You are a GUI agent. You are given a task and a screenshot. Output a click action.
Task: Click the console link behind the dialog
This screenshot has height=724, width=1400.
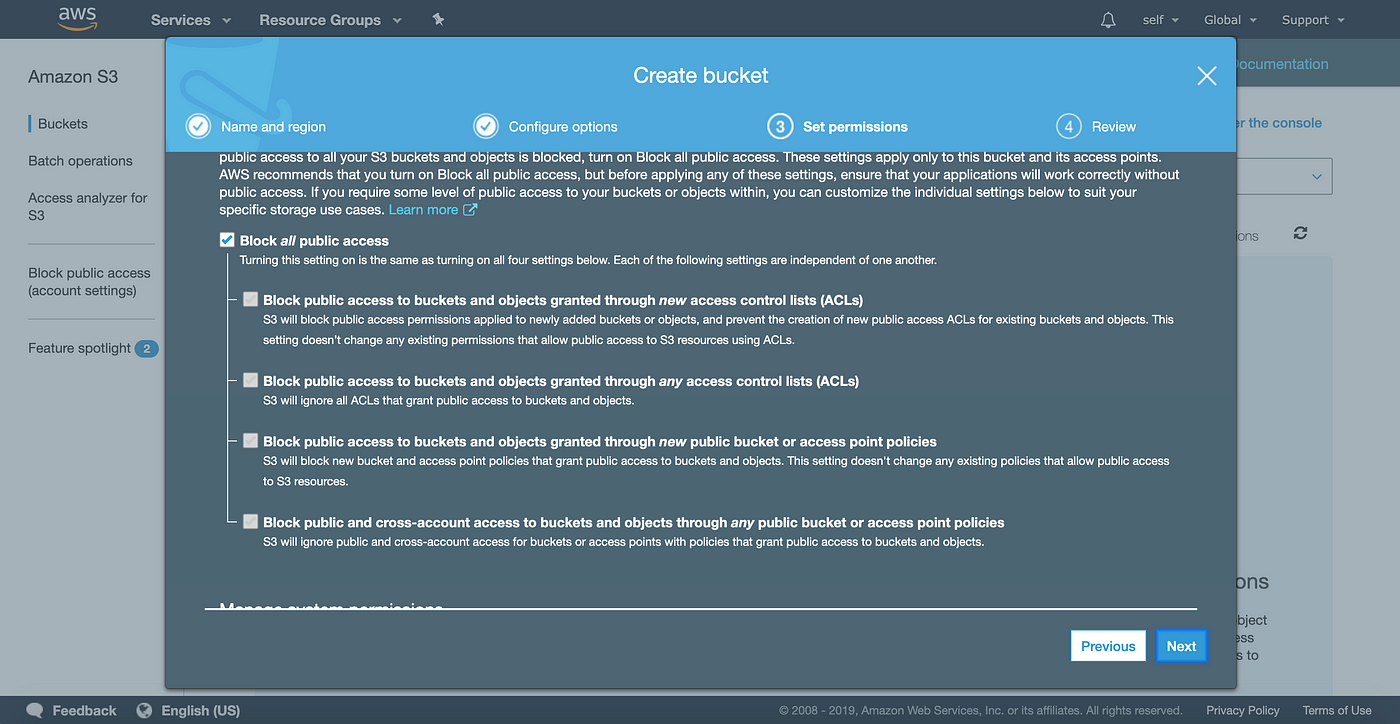(1279, 123)
